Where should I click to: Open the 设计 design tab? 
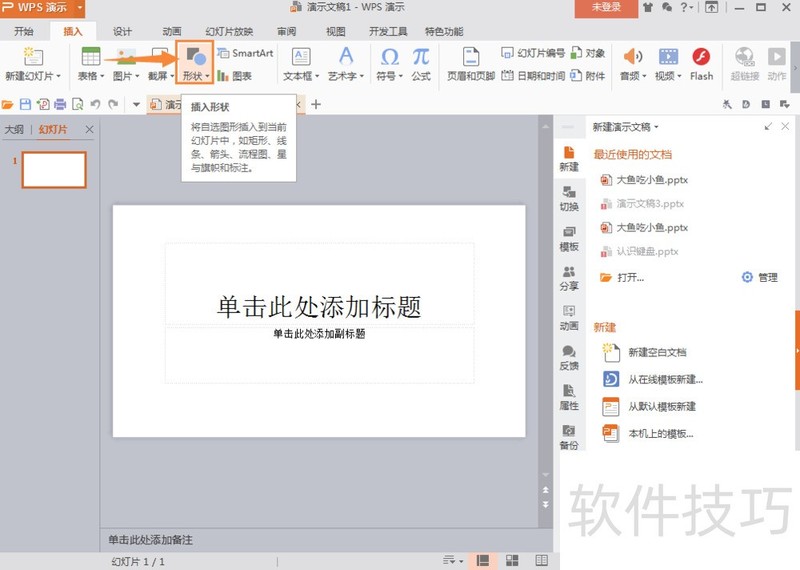click(122, 32)
